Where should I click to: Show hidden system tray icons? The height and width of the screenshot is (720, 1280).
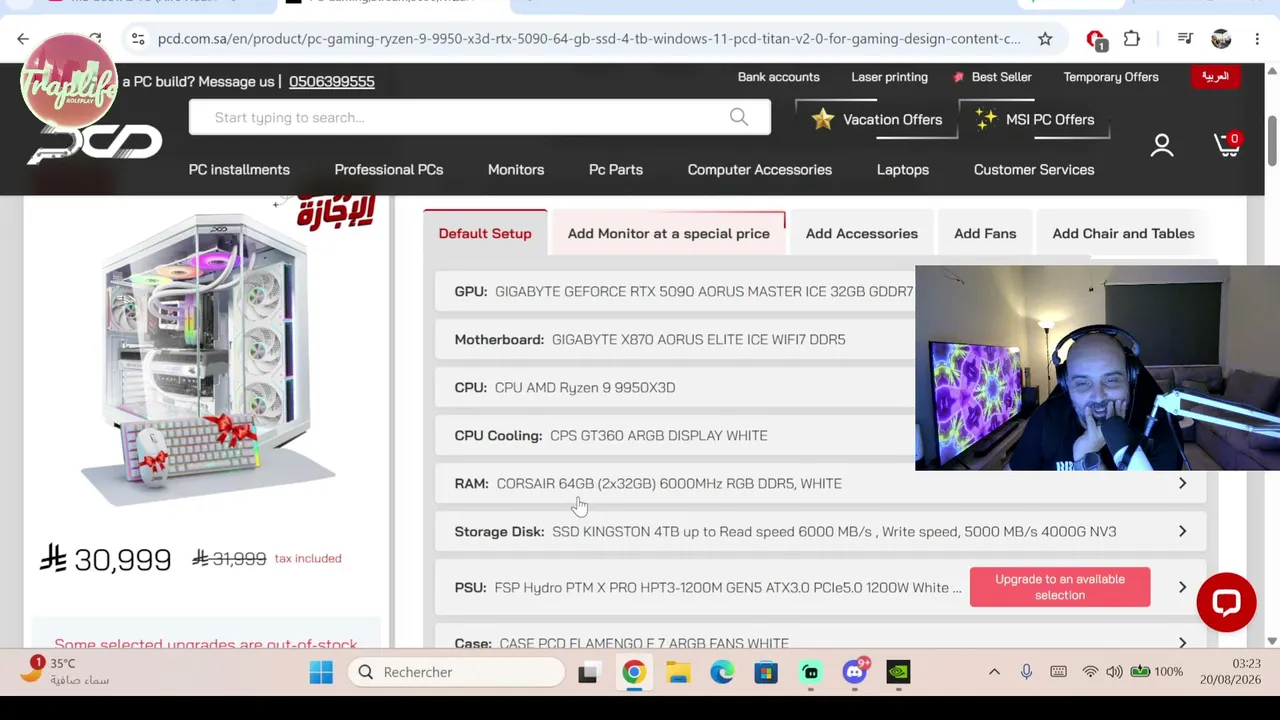(994, 672)
